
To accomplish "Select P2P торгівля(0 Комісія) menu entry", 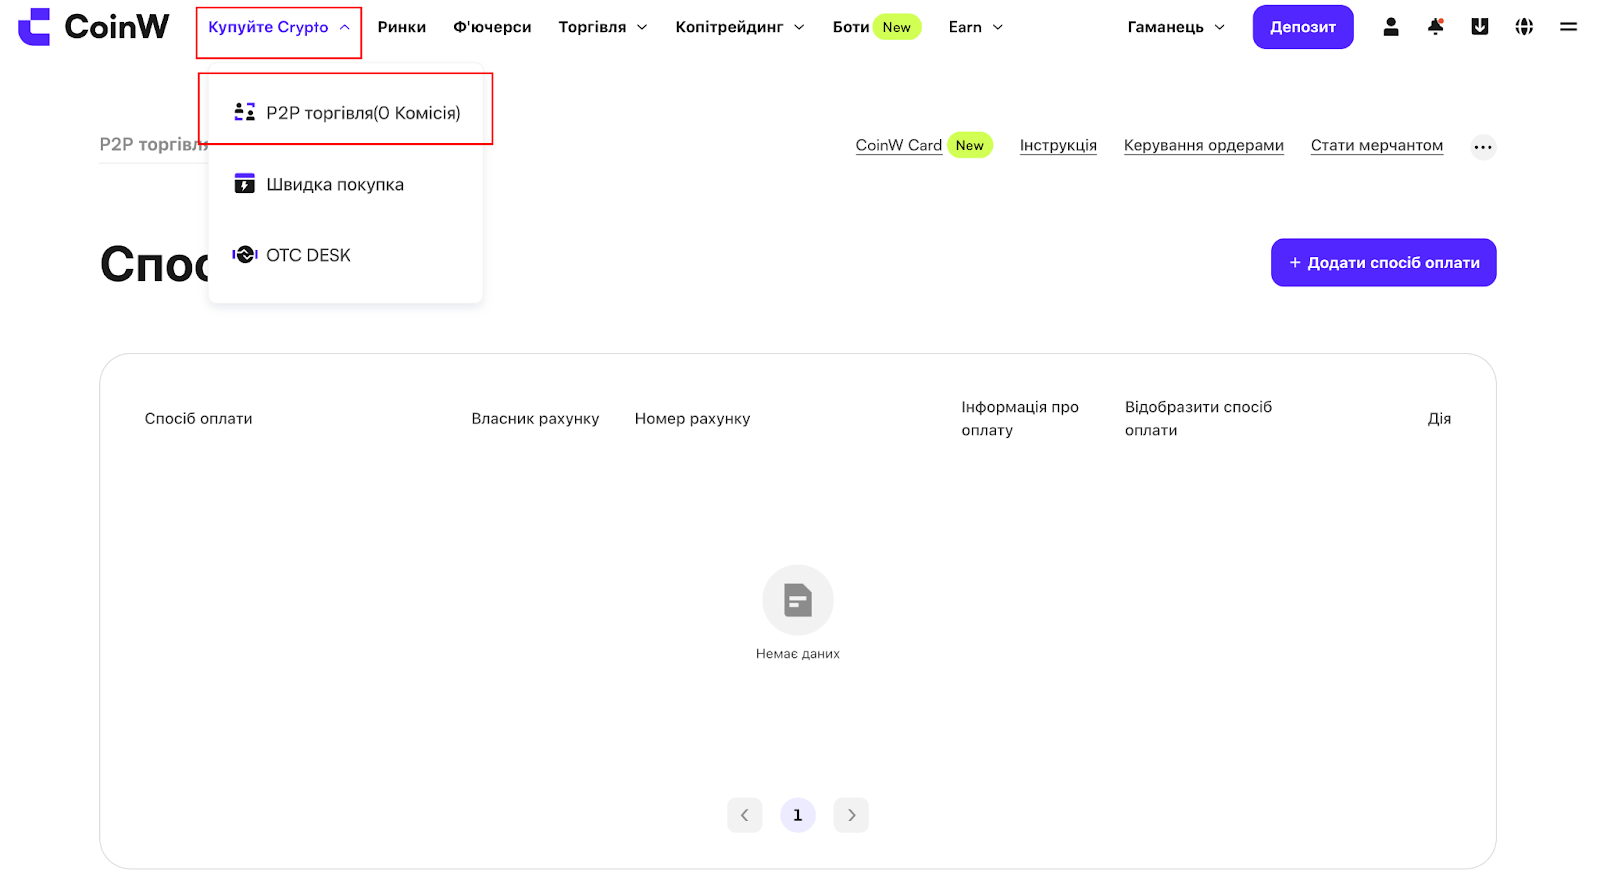I will click(x=345, y=112).
